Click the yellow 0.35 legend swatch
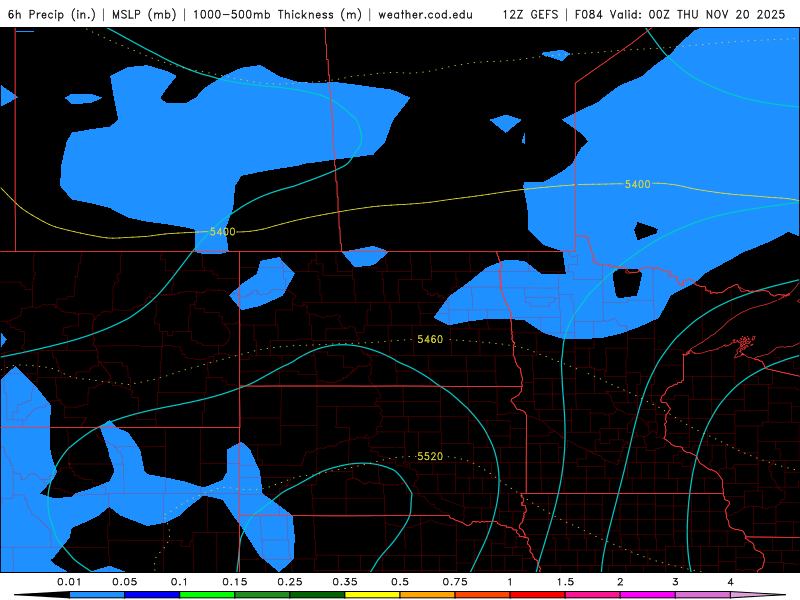The width and height of the screenshot is (800, 600). pyautogui.click(x=372, y=595)
